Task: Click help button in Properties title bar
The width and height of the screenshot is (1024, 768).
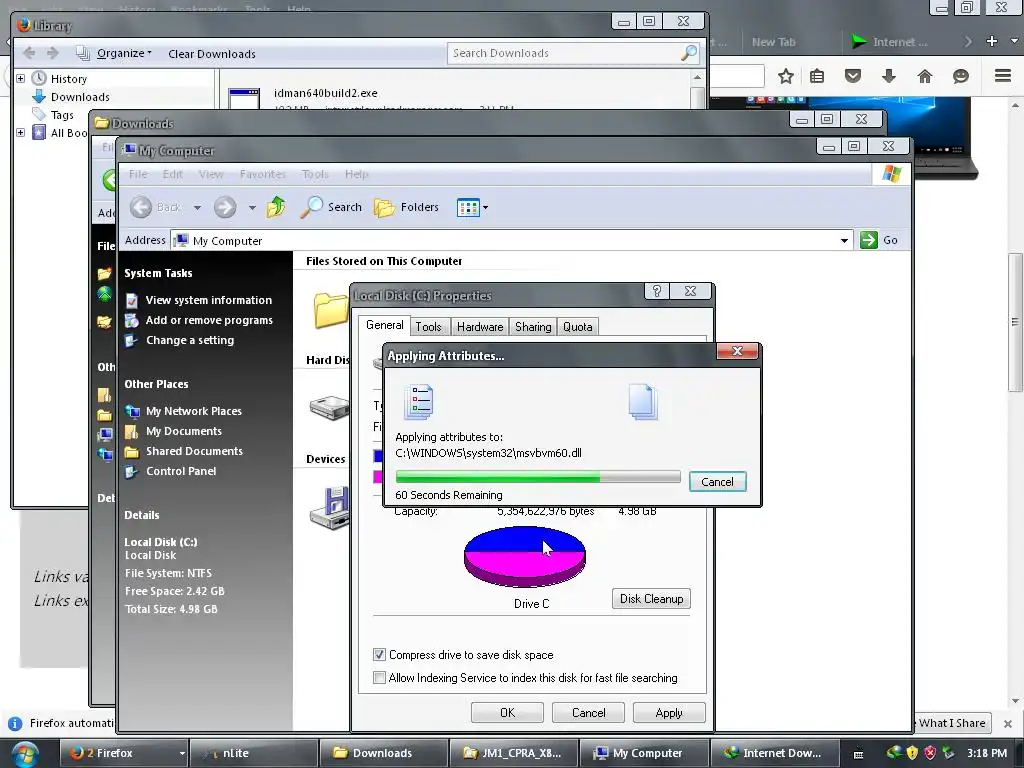Action: [657, 291]
